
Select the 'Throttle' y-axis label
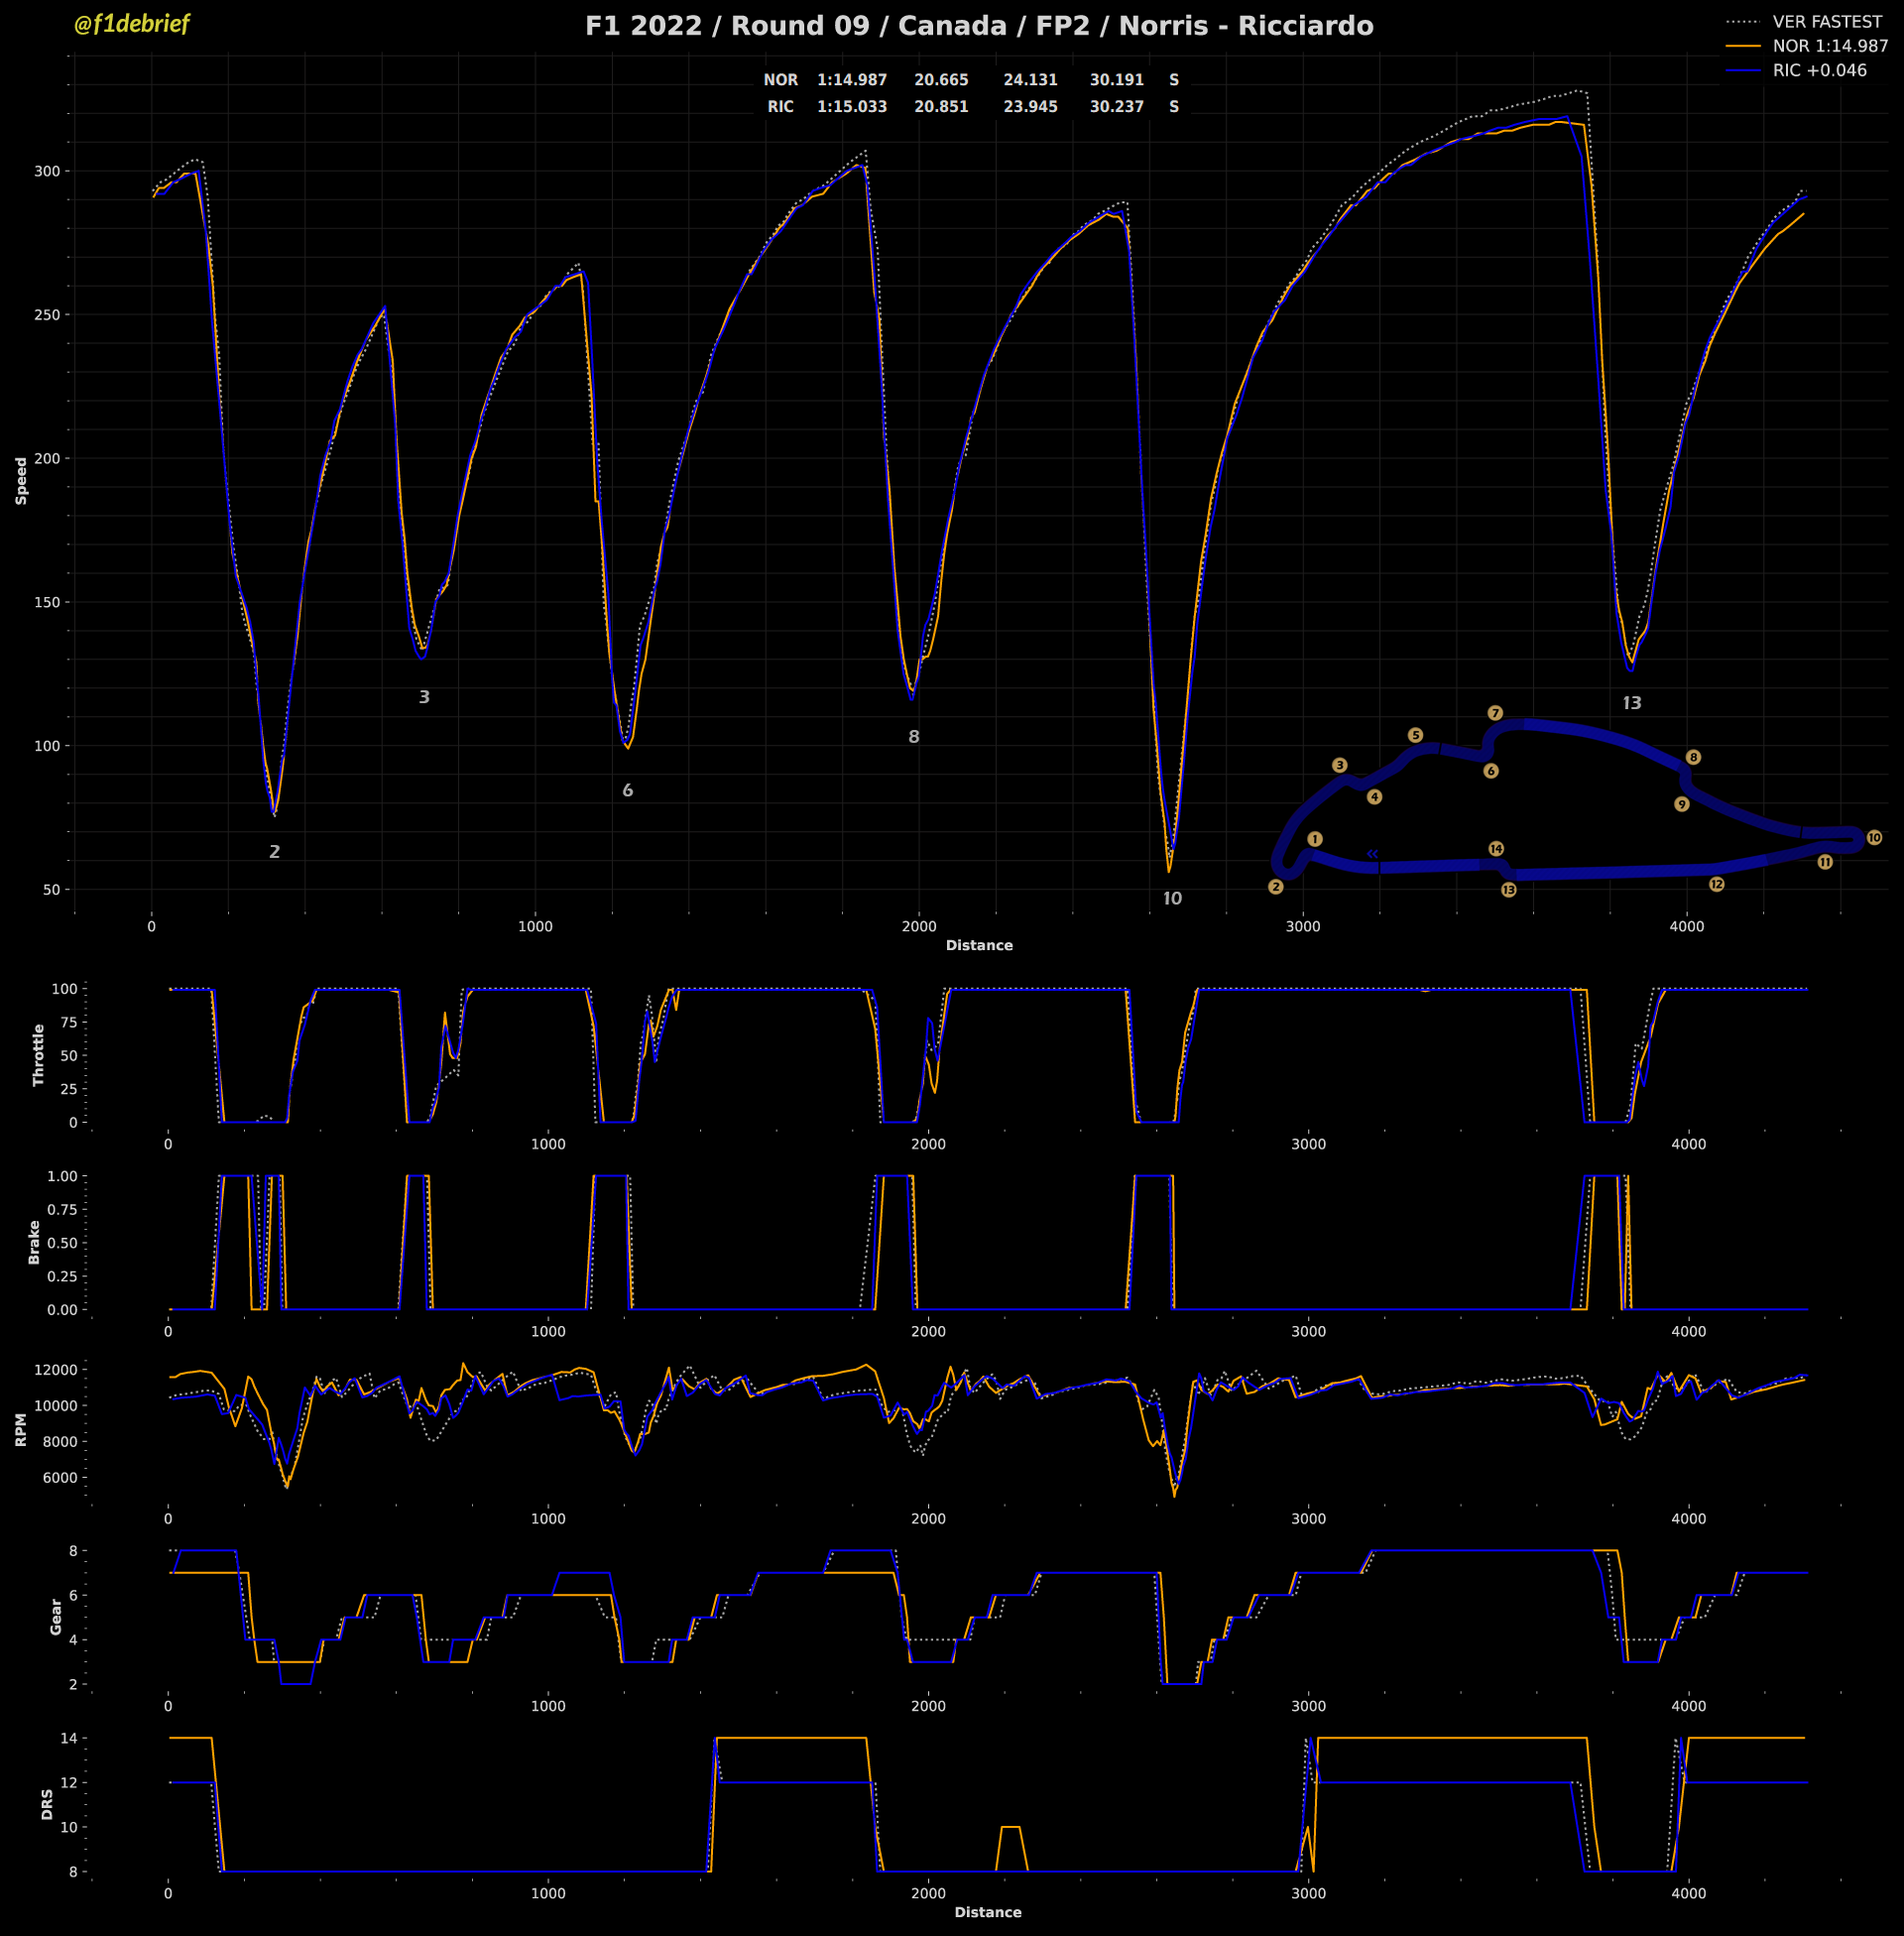(x=39, y=1055)
